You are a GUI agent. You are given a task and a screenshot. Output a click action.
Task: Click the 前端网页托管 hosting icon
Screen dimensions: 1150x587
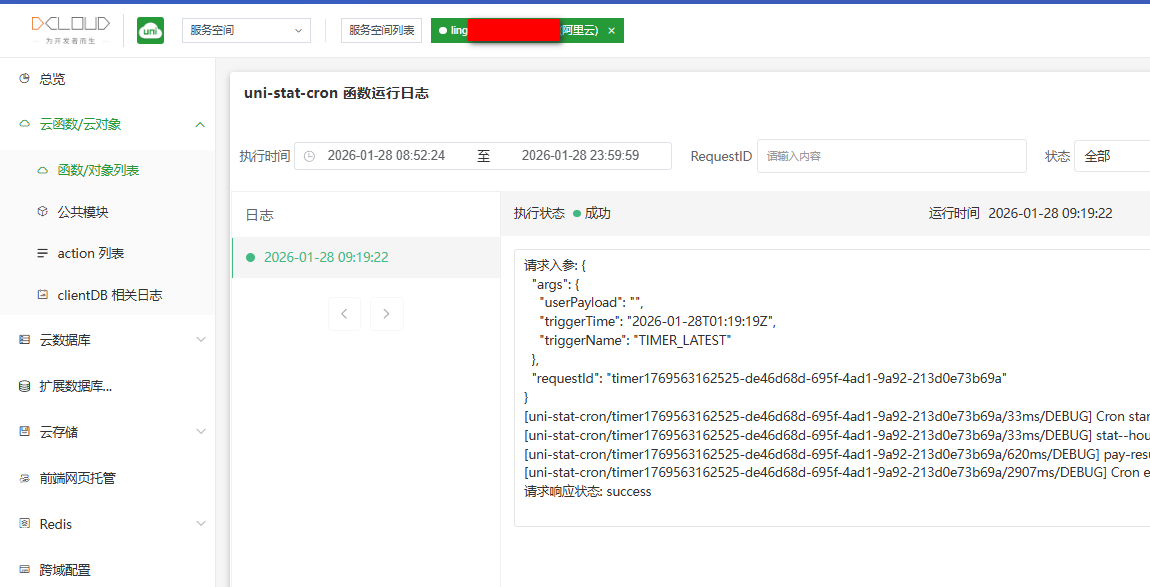point(25,478)
